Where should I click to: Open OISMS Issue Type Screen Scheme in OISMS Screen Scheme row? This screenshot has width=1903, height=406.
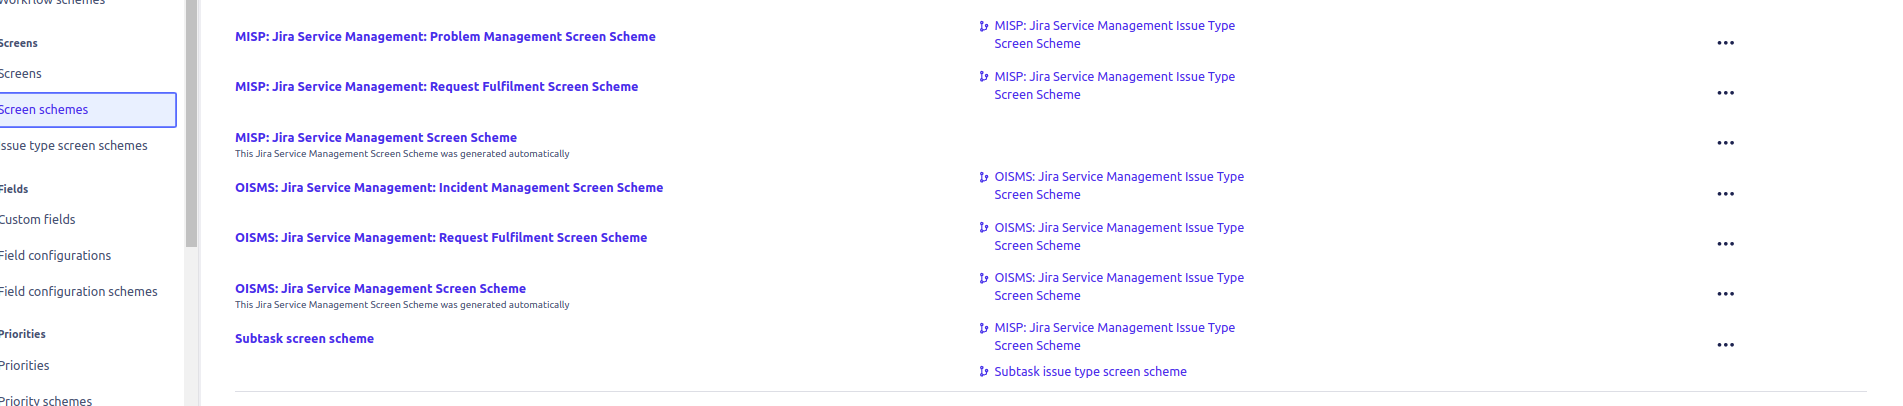pyautogui.click(x=1119, y=286)
